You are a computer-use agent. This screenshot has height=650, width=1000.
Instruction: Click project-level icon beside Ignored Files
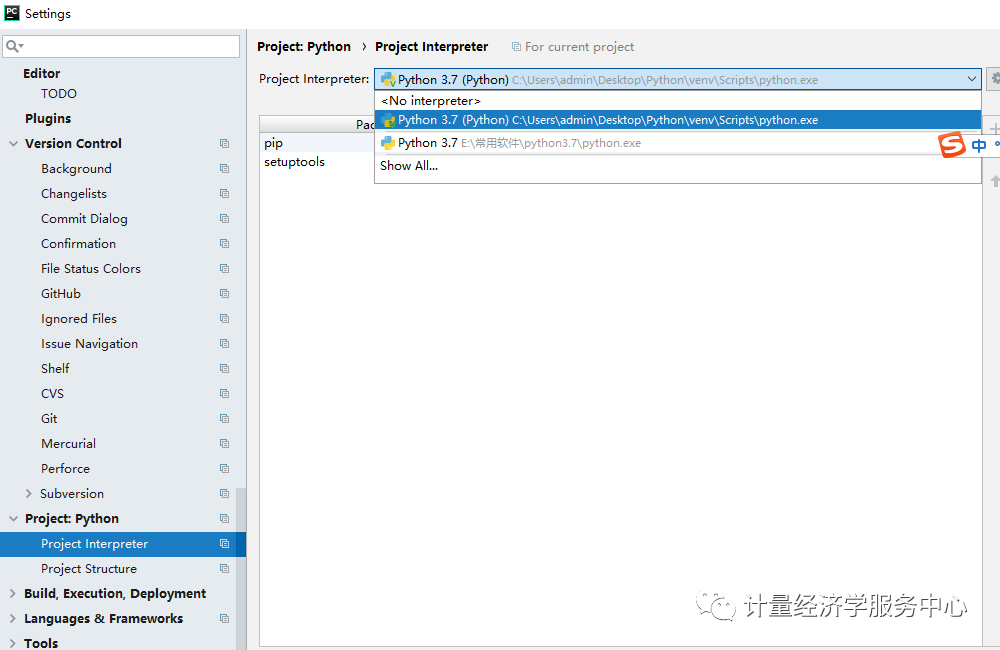224,318
